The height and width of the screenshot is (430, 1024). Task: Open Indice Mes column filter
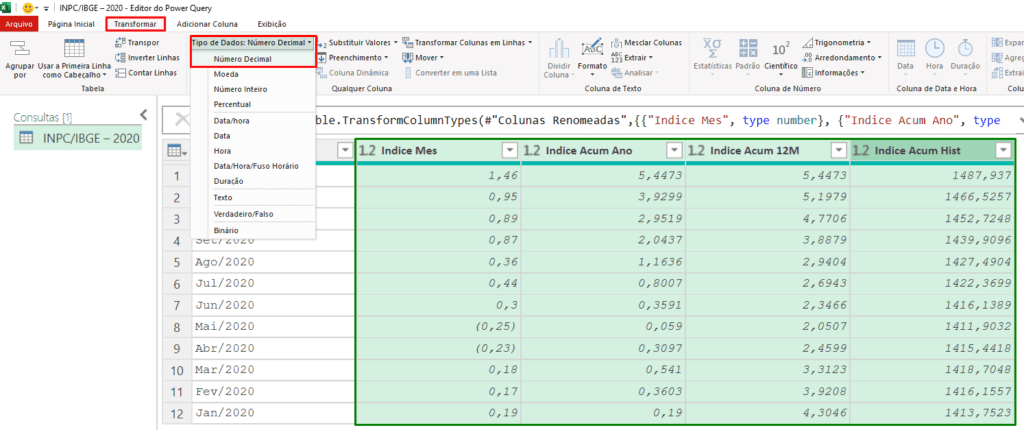point(510,151)
